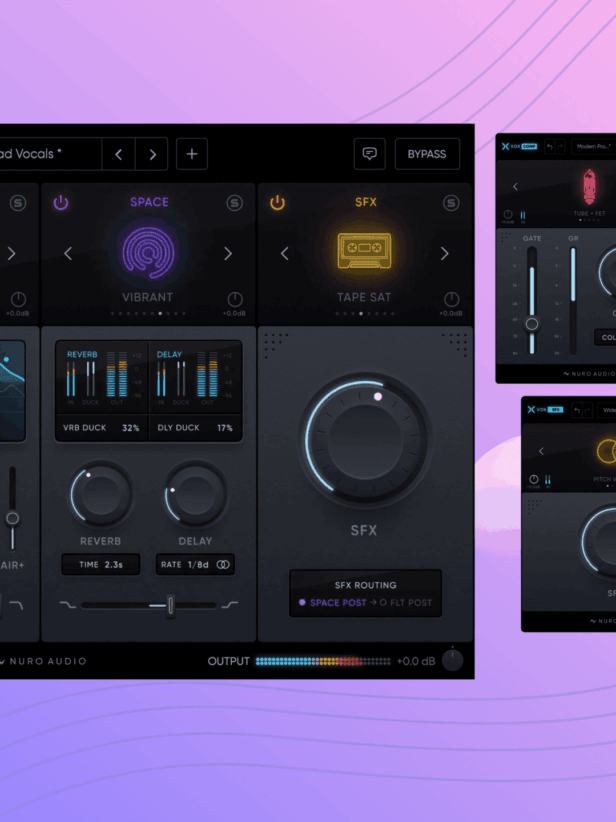This screenshot has height=822, width=616.
Task: Toggle the SFX module power icon
Action: coord(277,202)
